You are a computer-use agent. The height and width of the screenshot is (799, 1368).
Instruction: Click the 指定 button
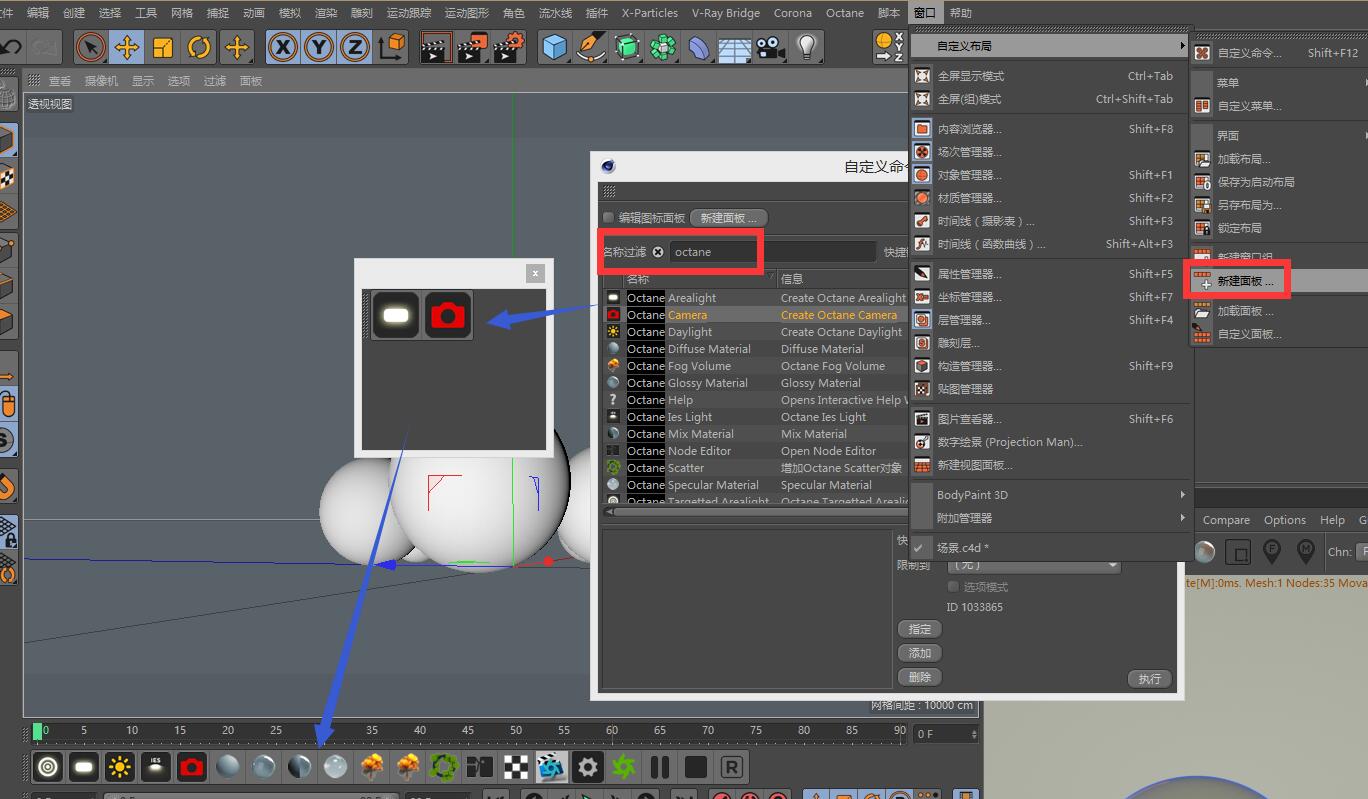coord(920,629)
